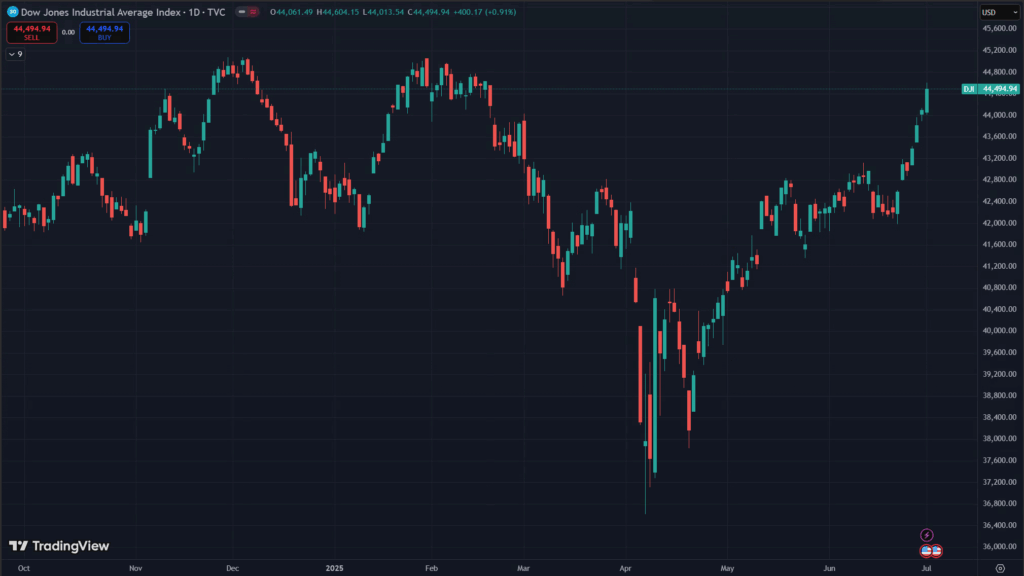Click the Dow Jones symbol logo icon

(12, 12)
